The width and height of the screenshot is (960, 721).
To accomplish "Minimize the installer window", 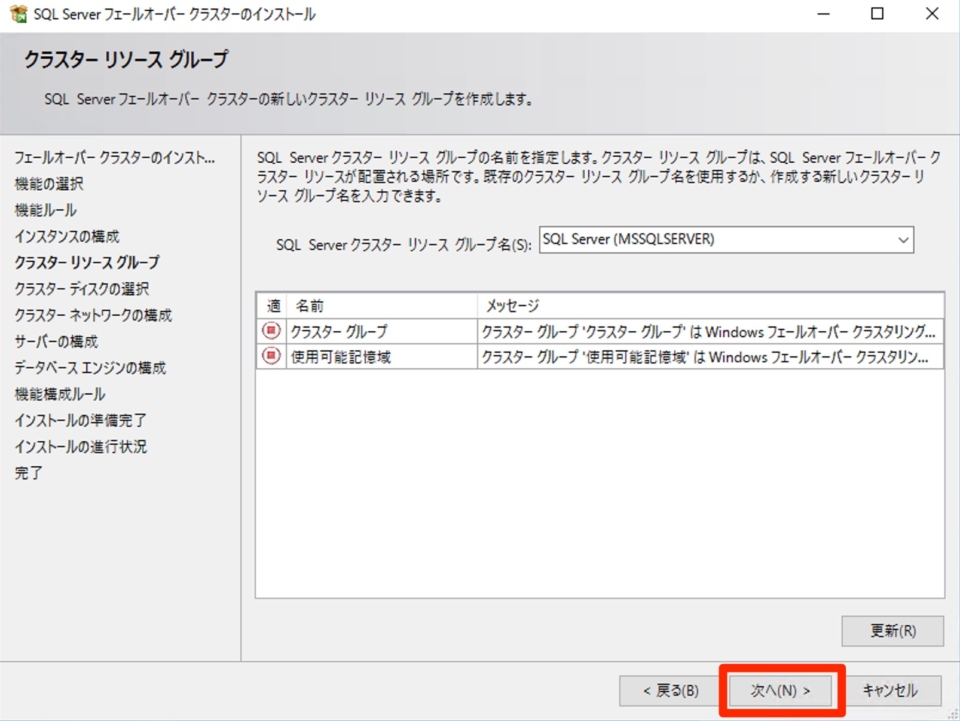I will (824, 13).
